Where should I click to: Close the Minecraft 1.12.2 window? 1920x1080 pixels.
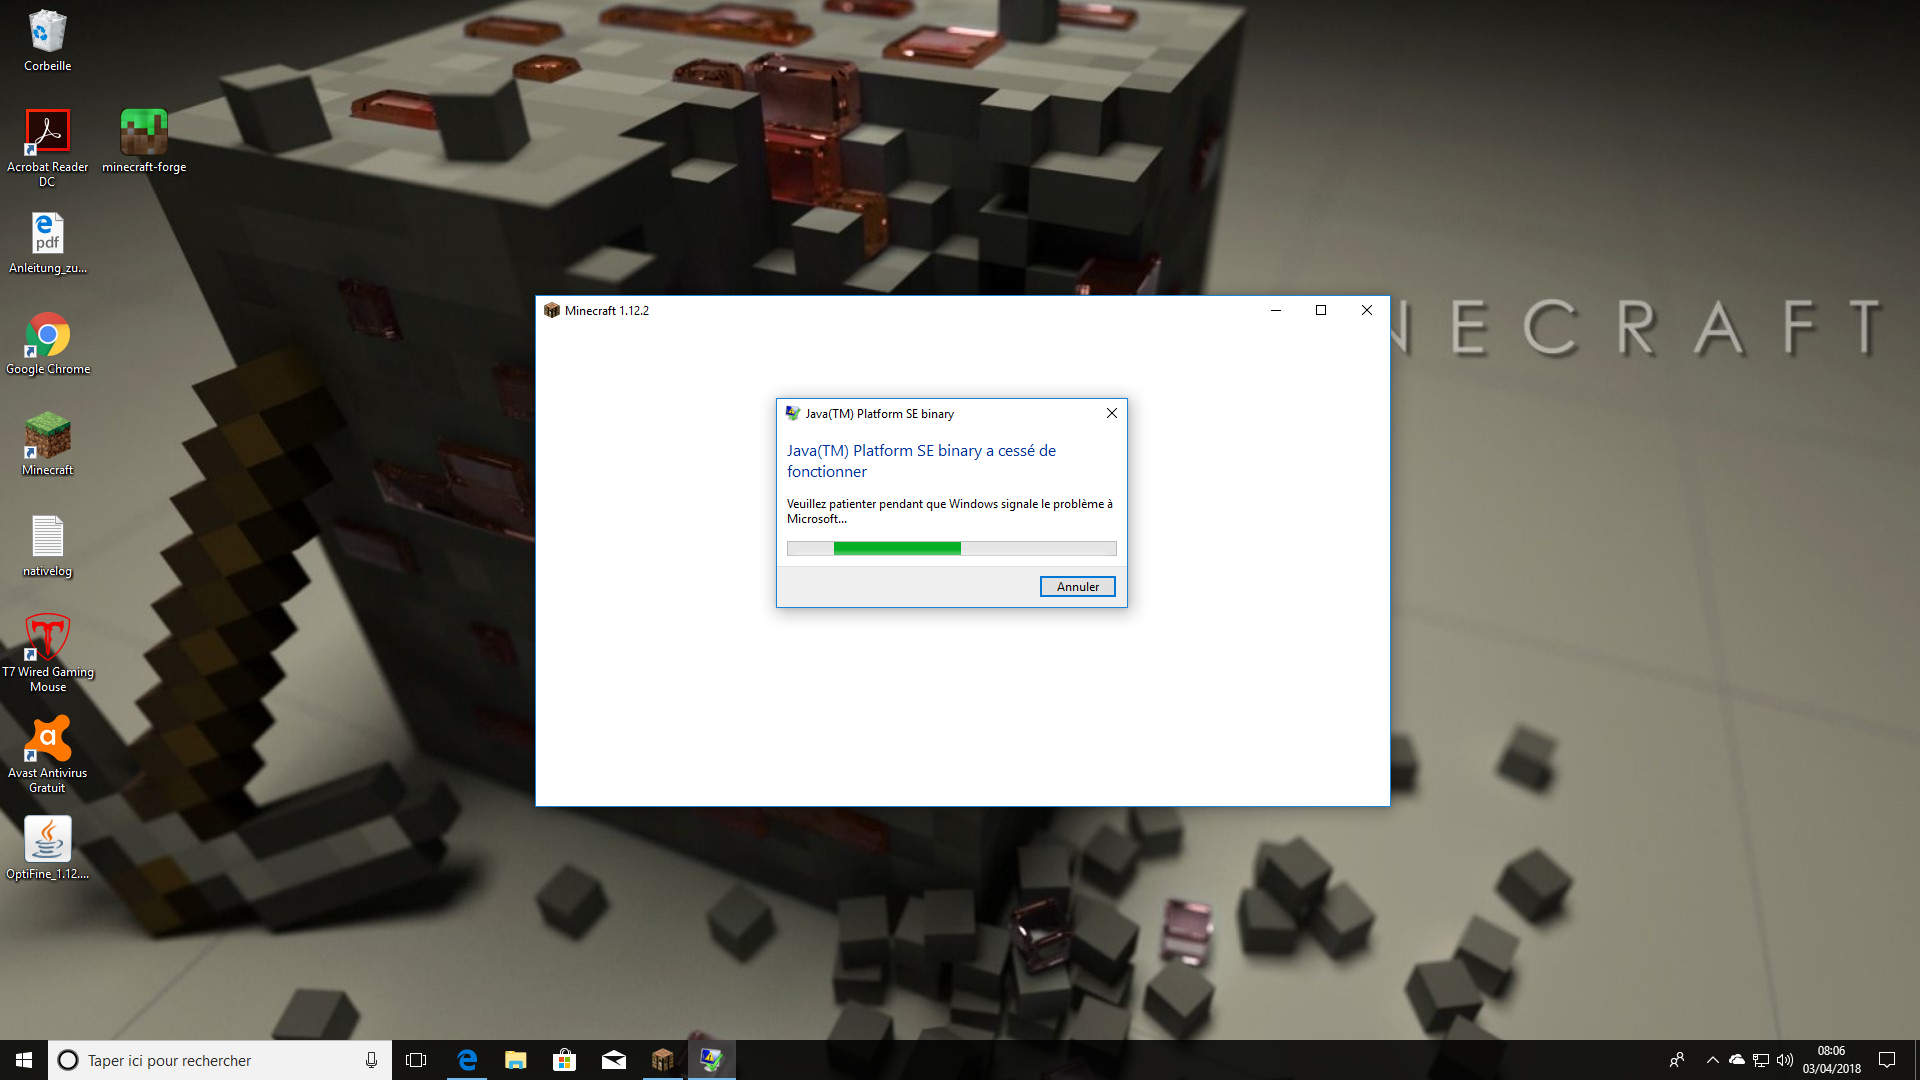[x=1366, y=310]
